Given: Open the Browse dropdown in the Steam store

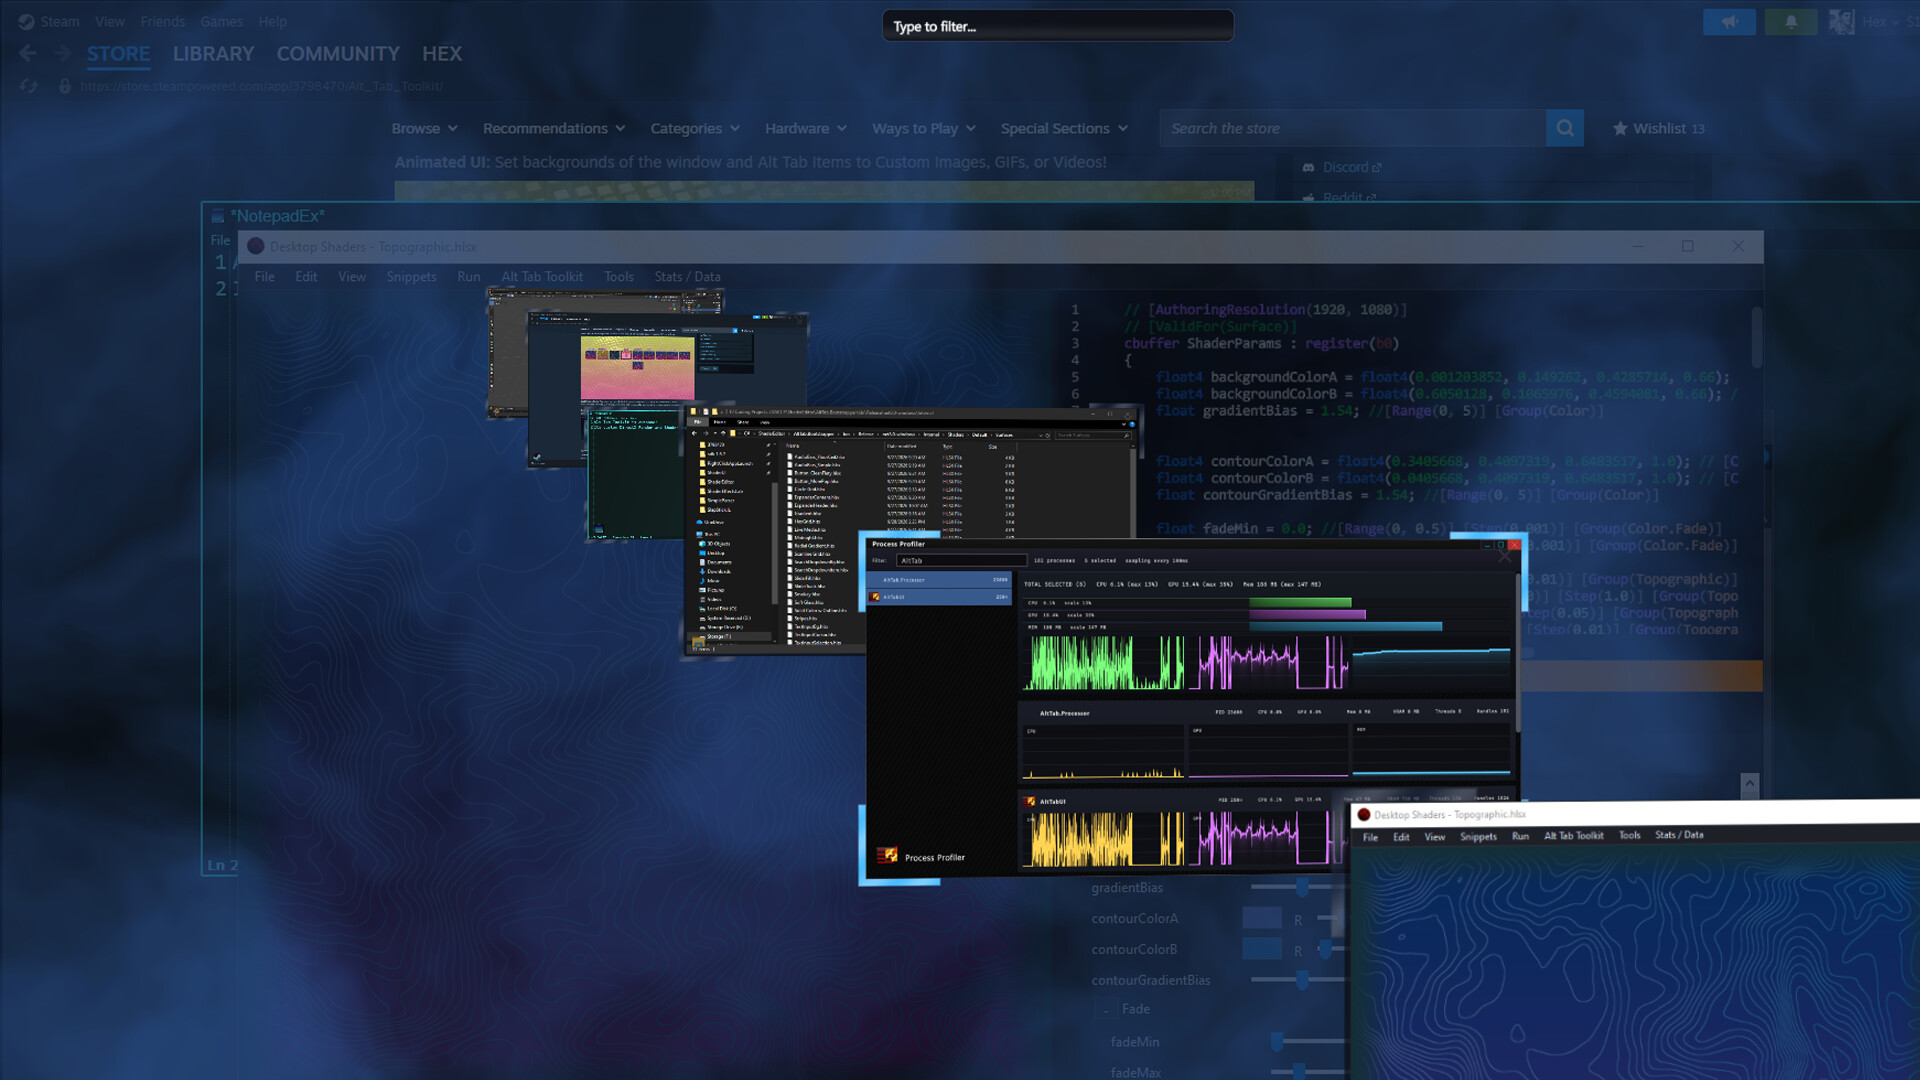Looking at the screenshot, I should pyautogui.click(x=425, y=128).
